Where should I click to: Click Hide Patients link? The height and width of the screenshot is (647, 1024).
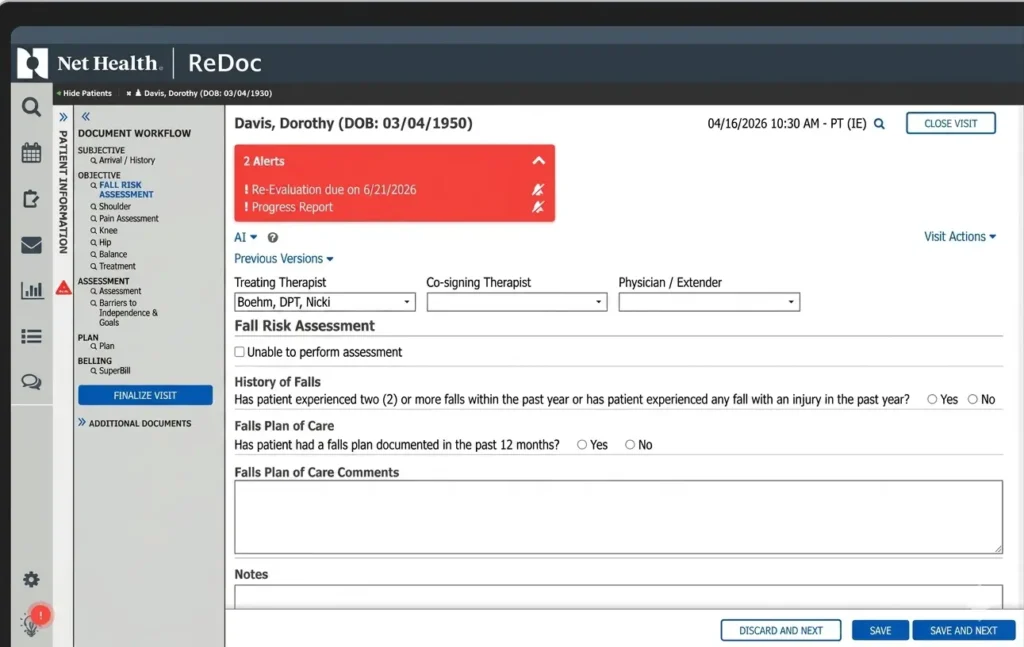coord(84,93)
